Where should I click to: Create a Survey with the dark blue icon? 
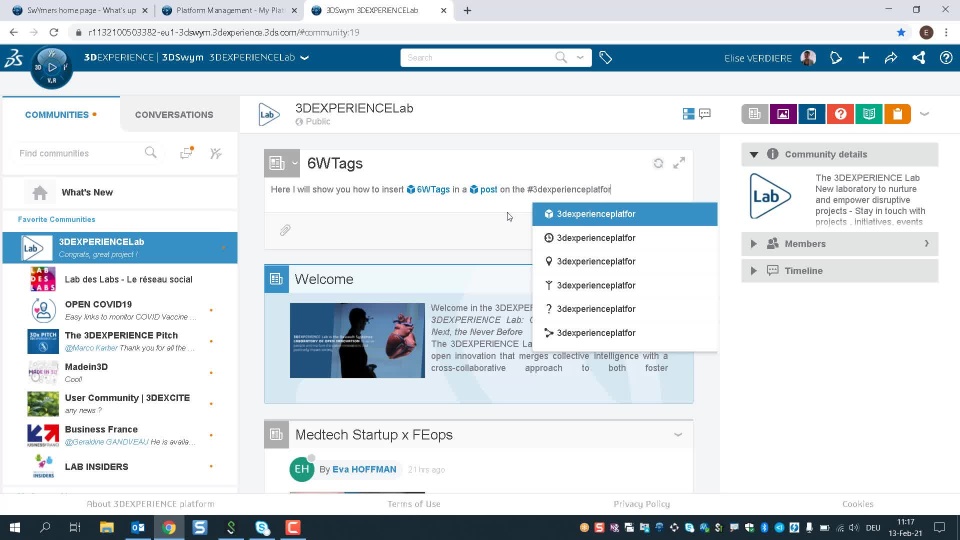tap(812, 114)
